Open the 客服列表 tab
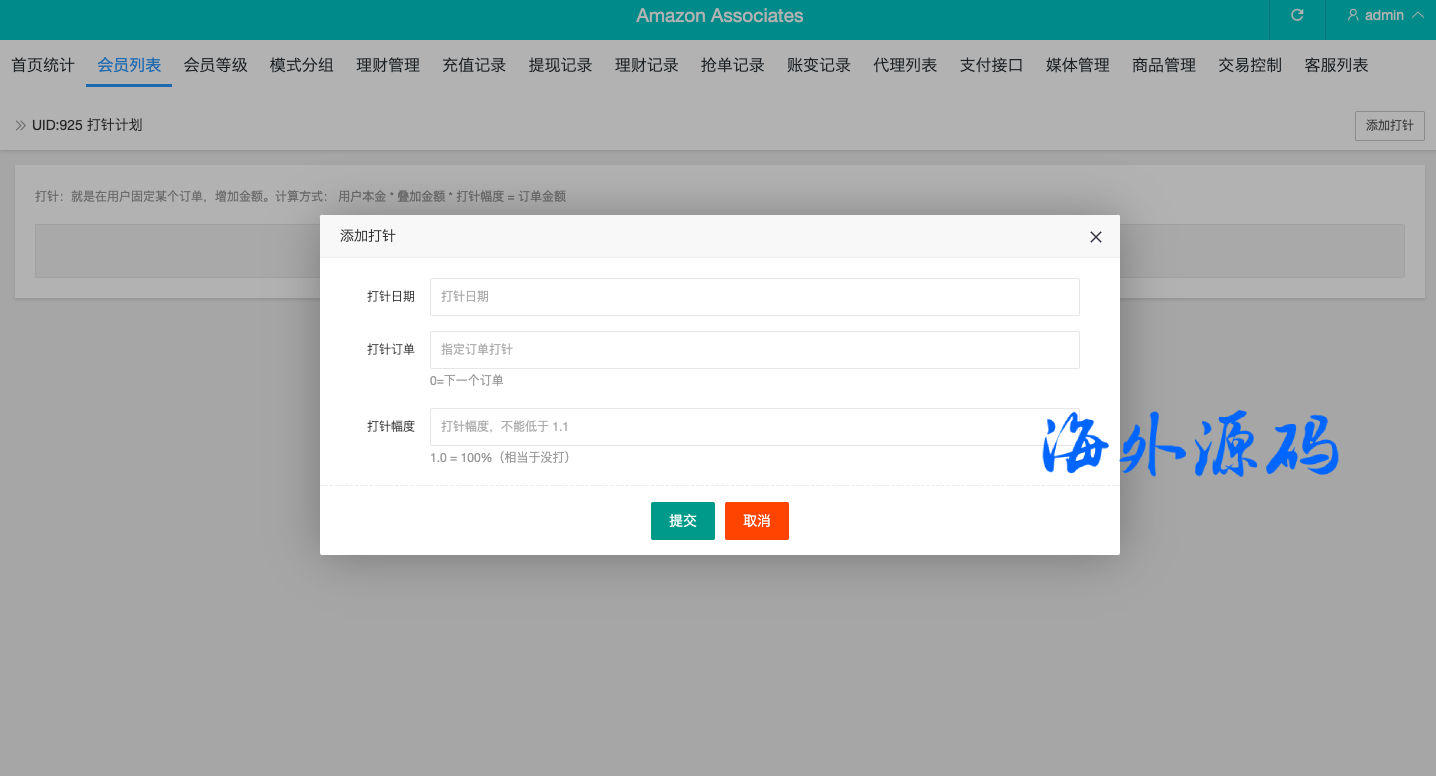This screenshot has height=776, width=1436. pos(1336,66)
